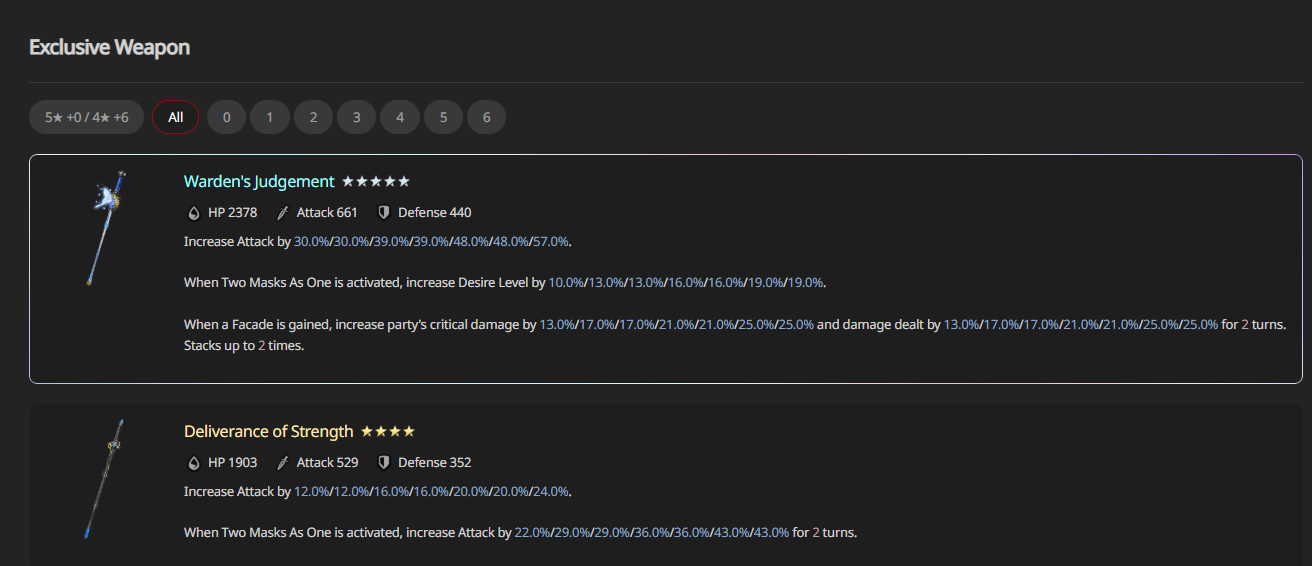Select refinement level 2
Viewport: 1312px width, 566px height.
[x=313, y=117]
